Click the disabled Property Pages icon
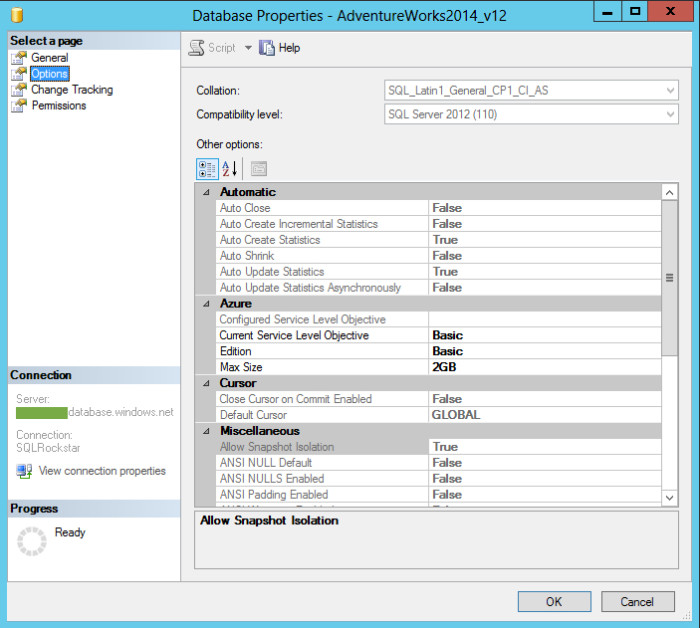Screen dimensions: 700x628 [x=259, y=169]
